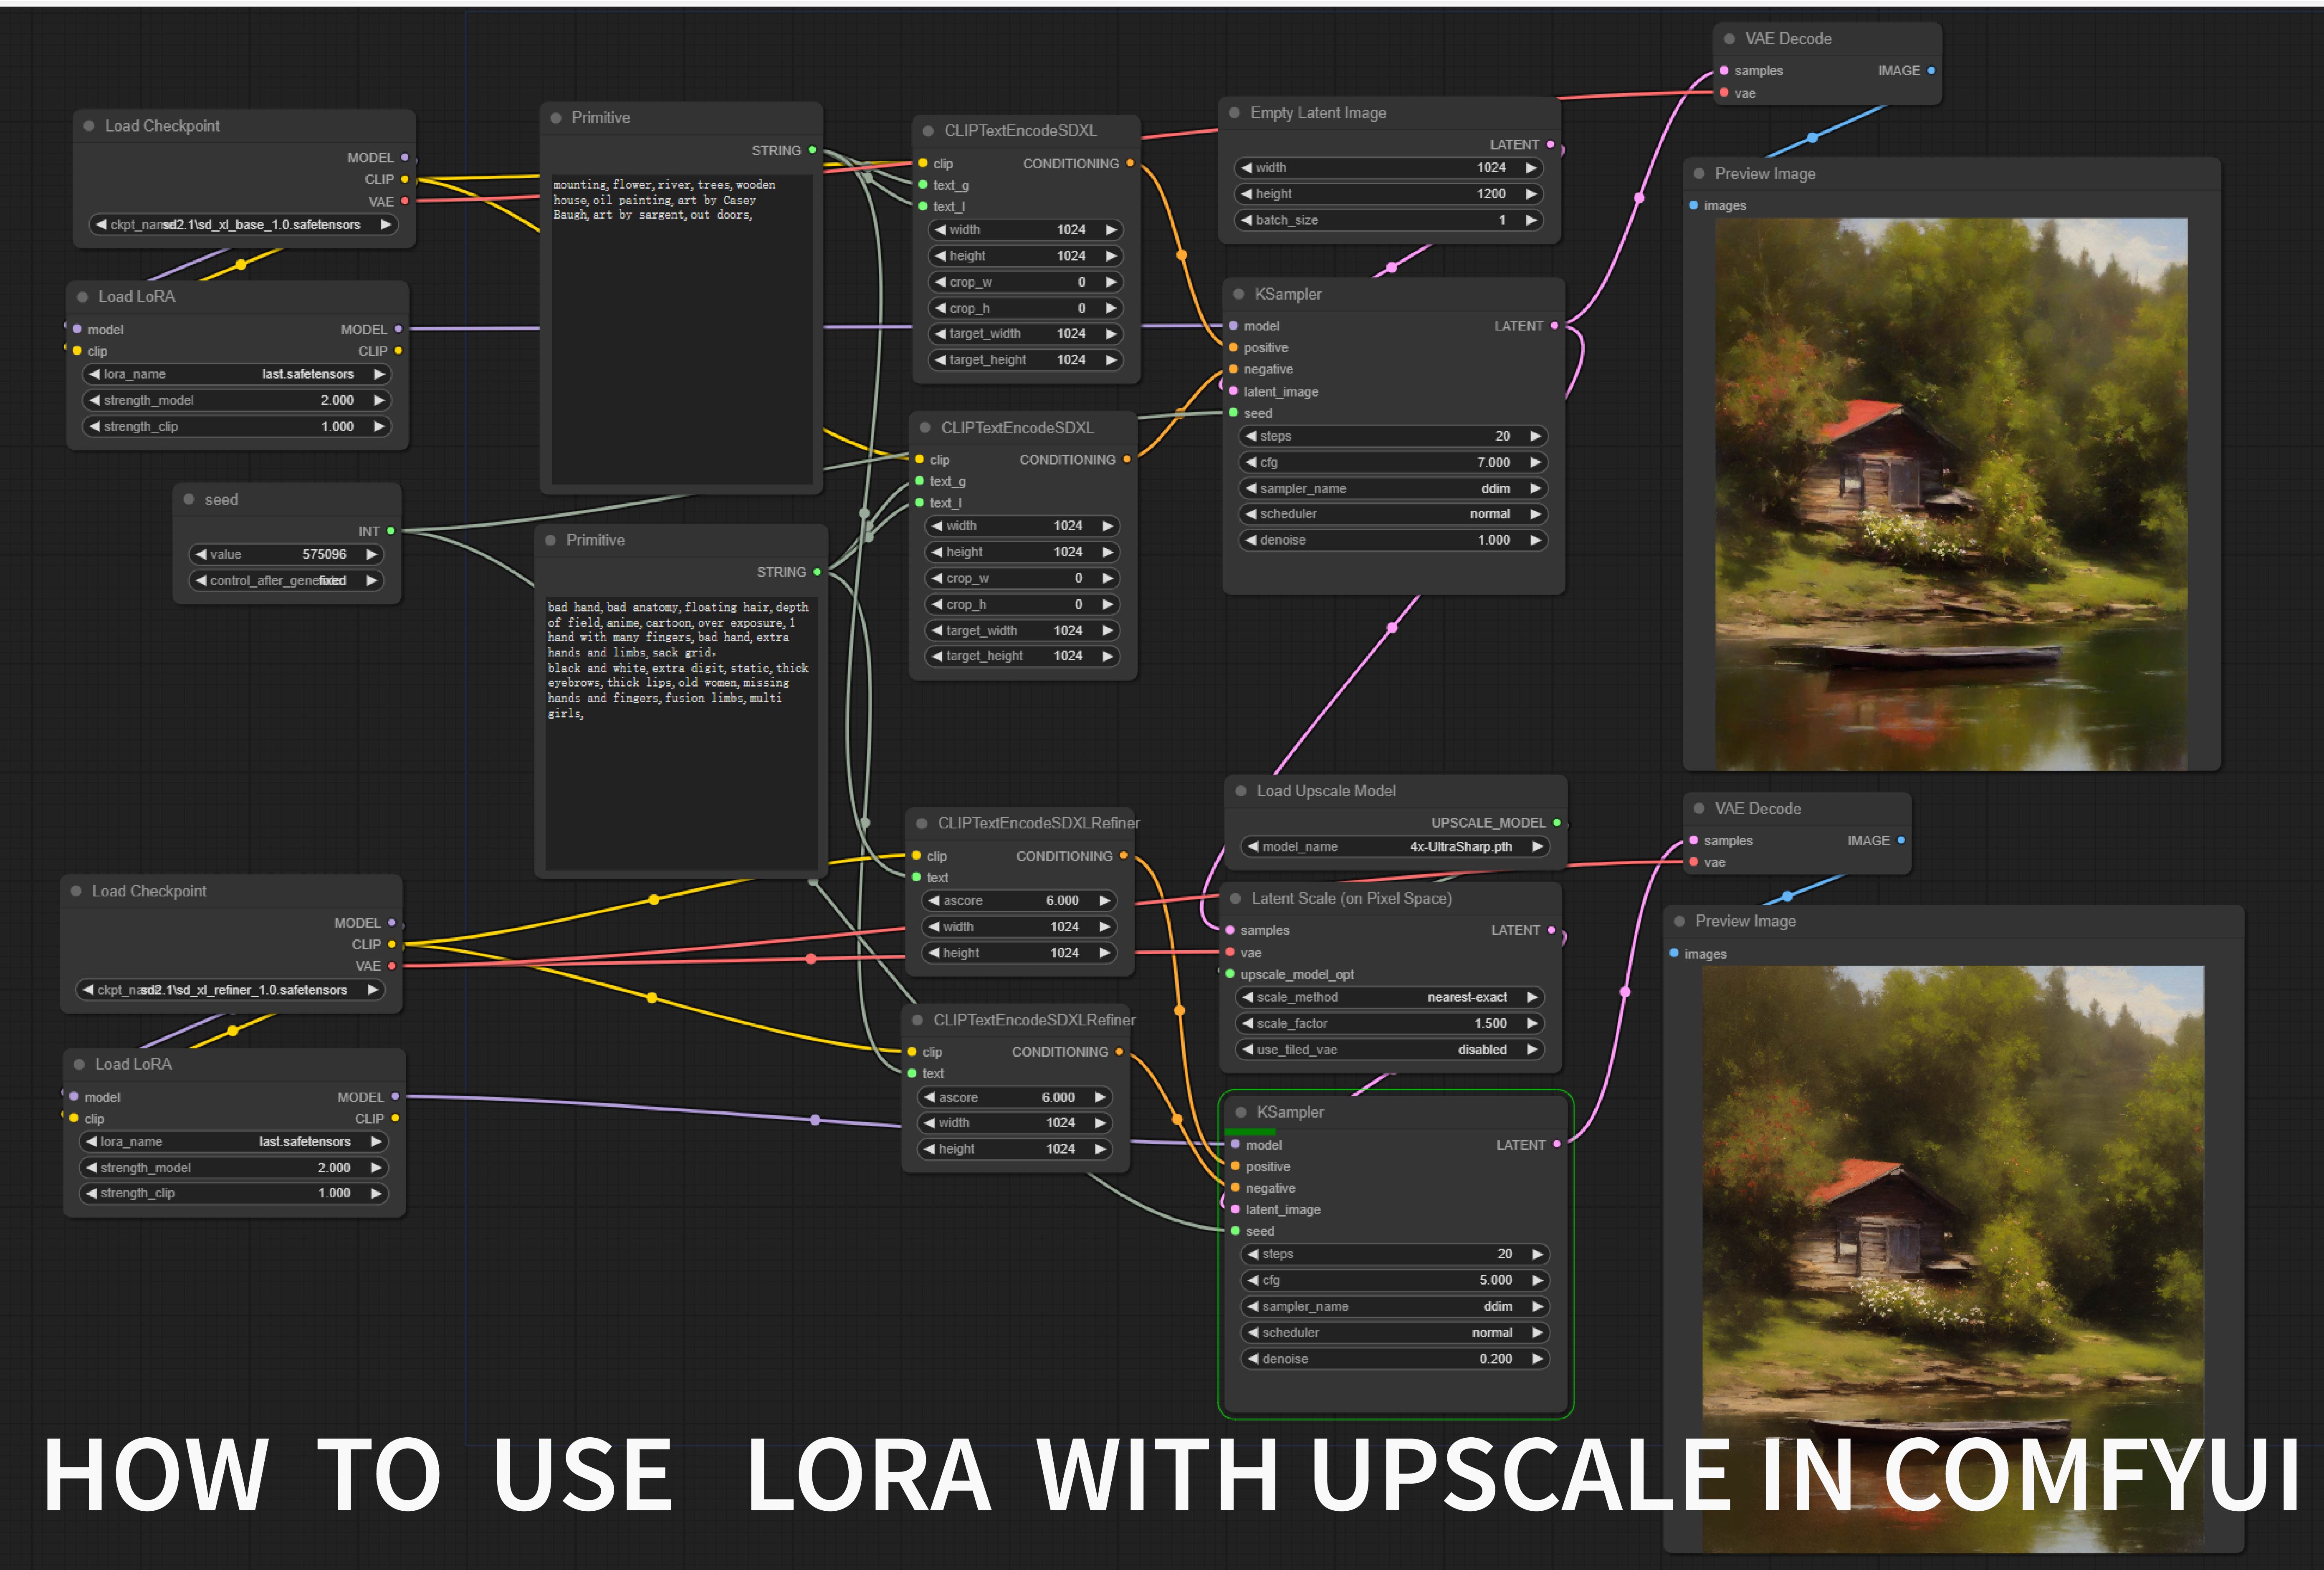Viewport: 2324px width, 1570px height.
Task: Collapse the Load Checkpoint node holding sd_xl_base via its dot
Action: (x=89, y=126)
